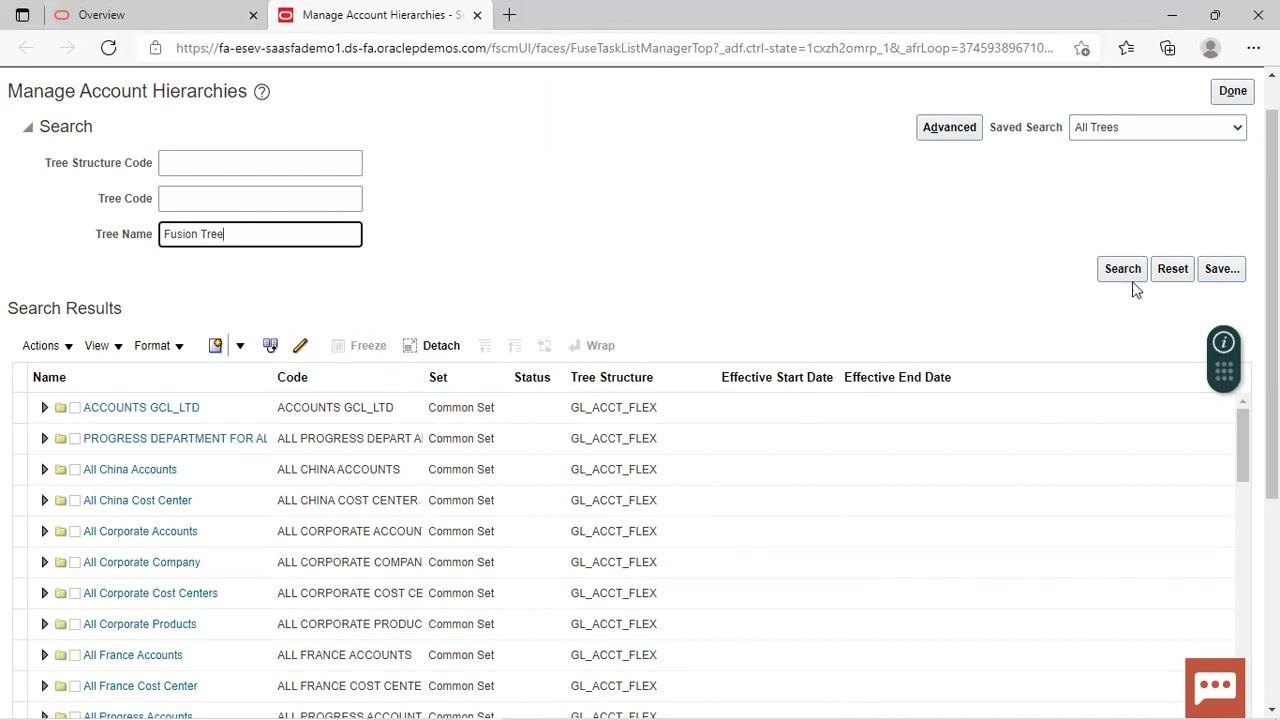Viewport: 1280px width, 720px height.
Task: Expand the ACCOUNTS GCL_LTD tree row
Action: 44,408
